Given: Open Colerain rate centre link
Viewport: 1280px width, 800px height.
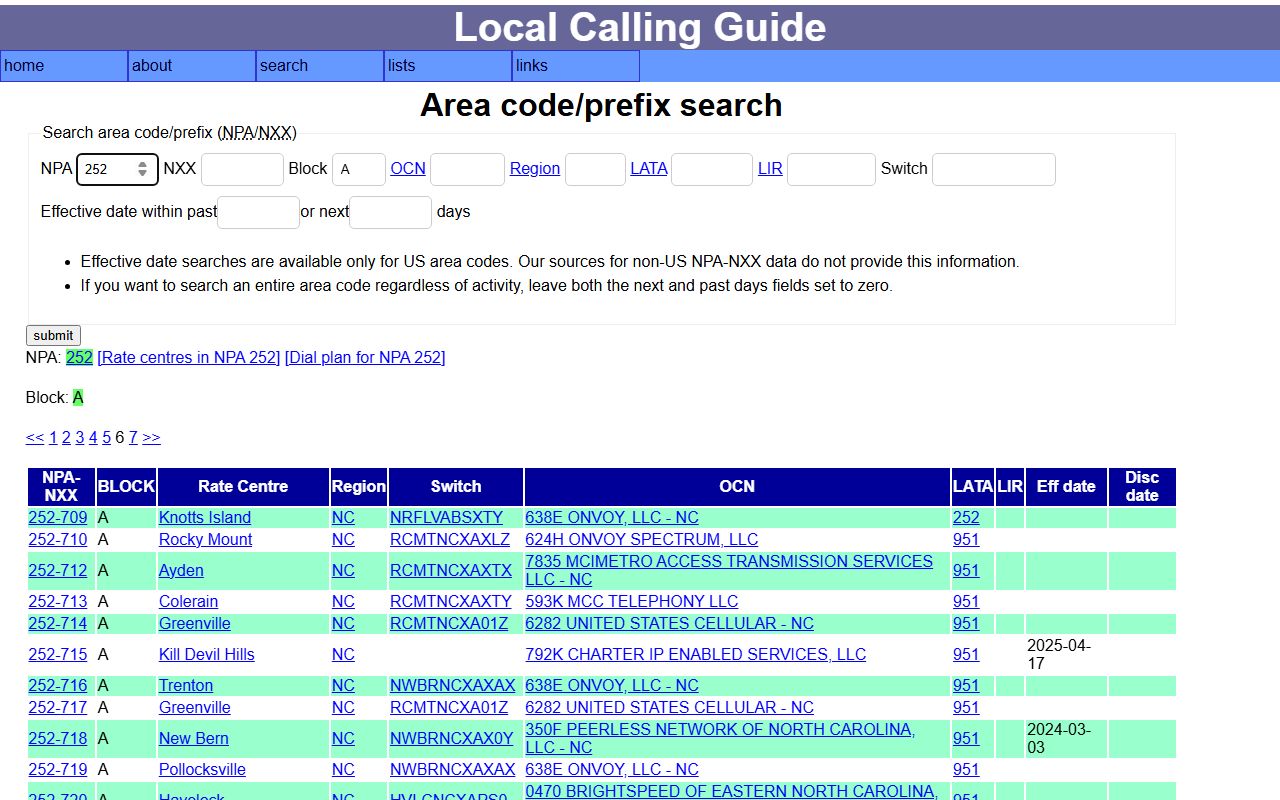Looking at the screenshot, I should (188, 602).
